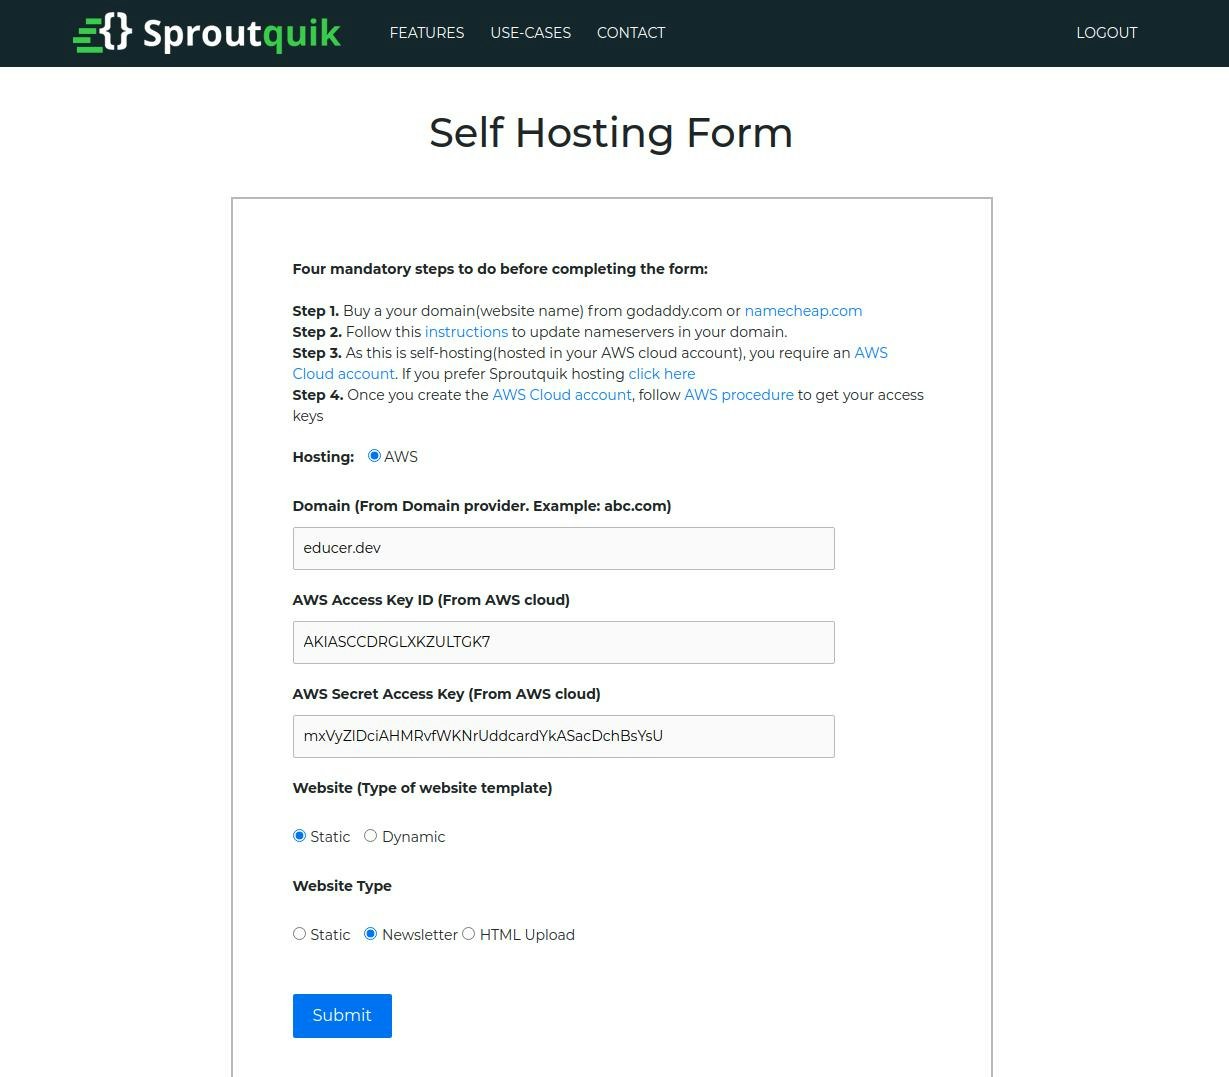Click the Sproutquik logo icon

coord(100,33)
